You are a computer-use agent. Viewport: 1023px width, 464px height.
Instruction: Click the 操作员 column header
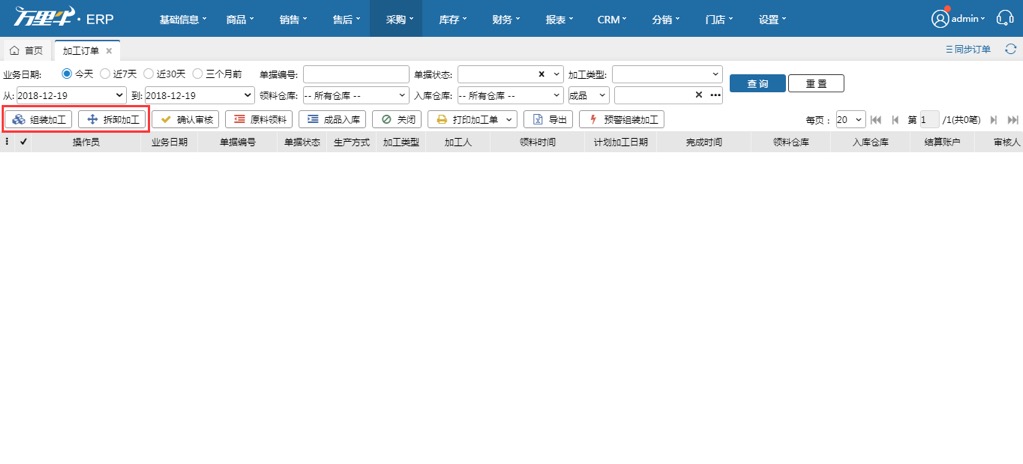tap(86, 142)
